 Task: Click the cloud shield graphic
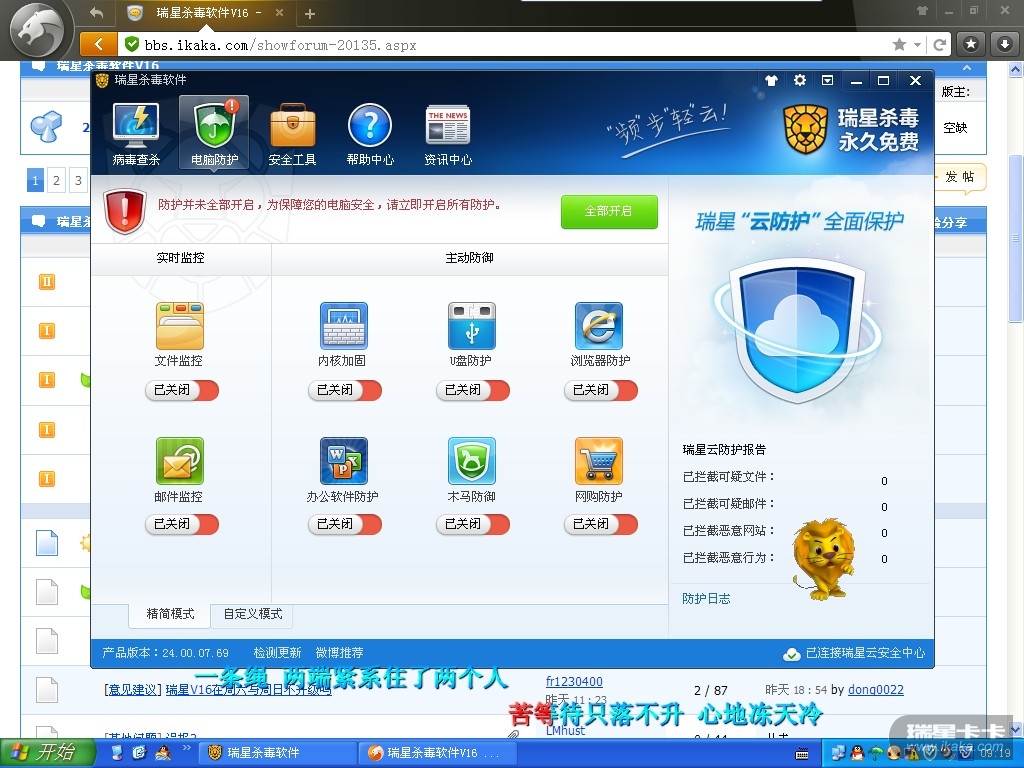tap(796, 330)
